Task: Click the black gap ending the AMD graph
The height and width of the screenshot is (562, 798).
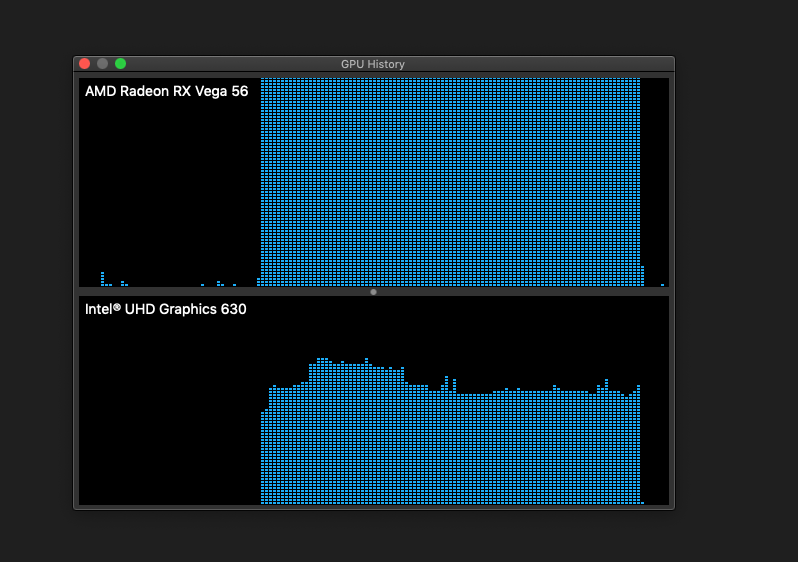Action: [654, 180]
